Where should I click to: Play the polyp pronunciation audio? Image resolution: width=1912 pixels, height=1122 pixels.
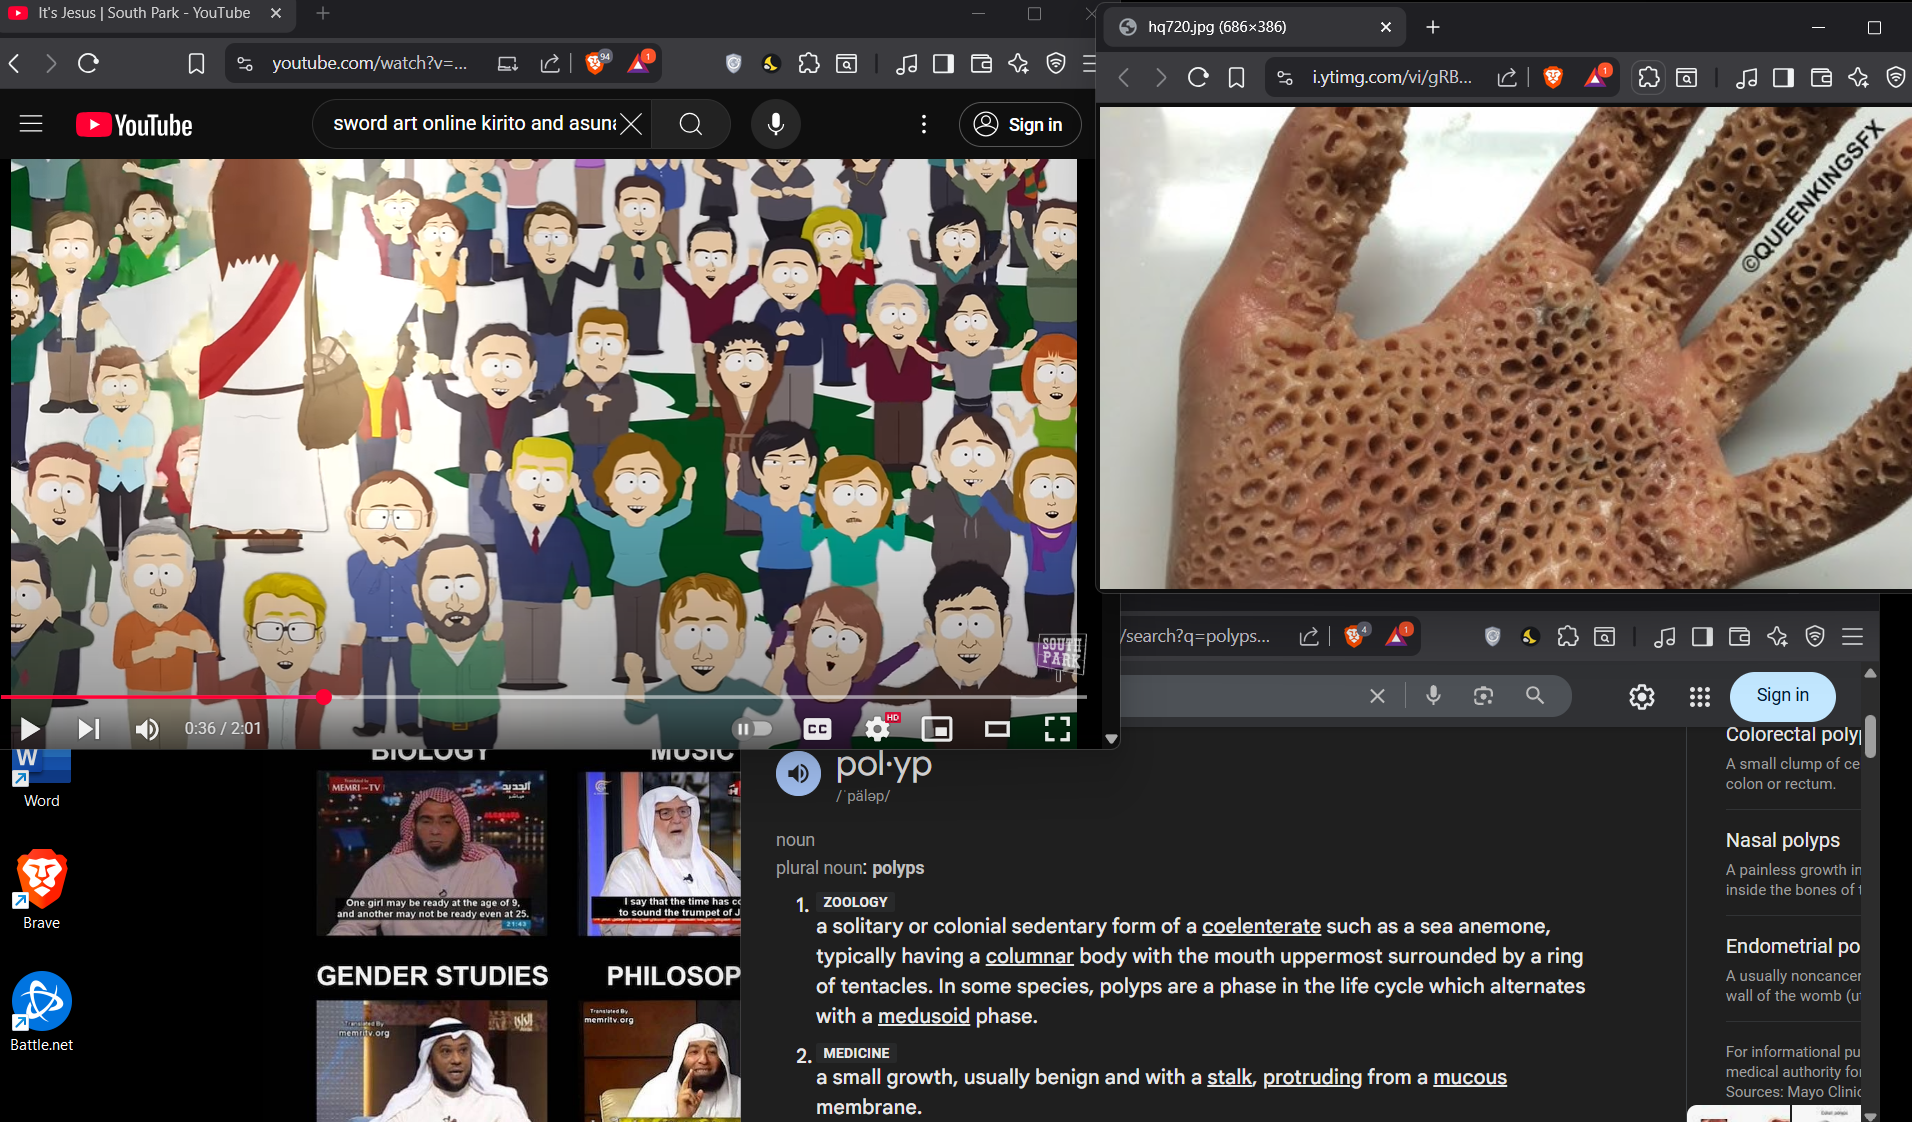coord(798,773)
